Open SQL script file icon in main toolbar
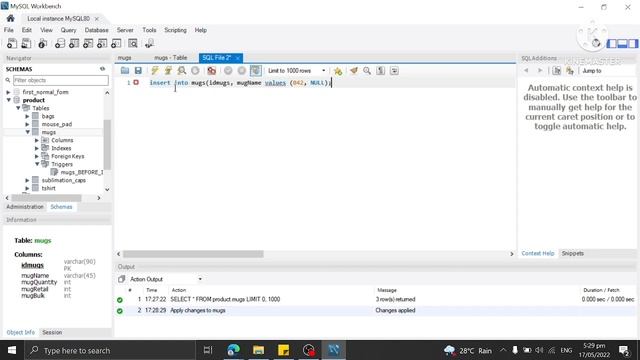This screenshot has height=360, width=640. point(26,43)
